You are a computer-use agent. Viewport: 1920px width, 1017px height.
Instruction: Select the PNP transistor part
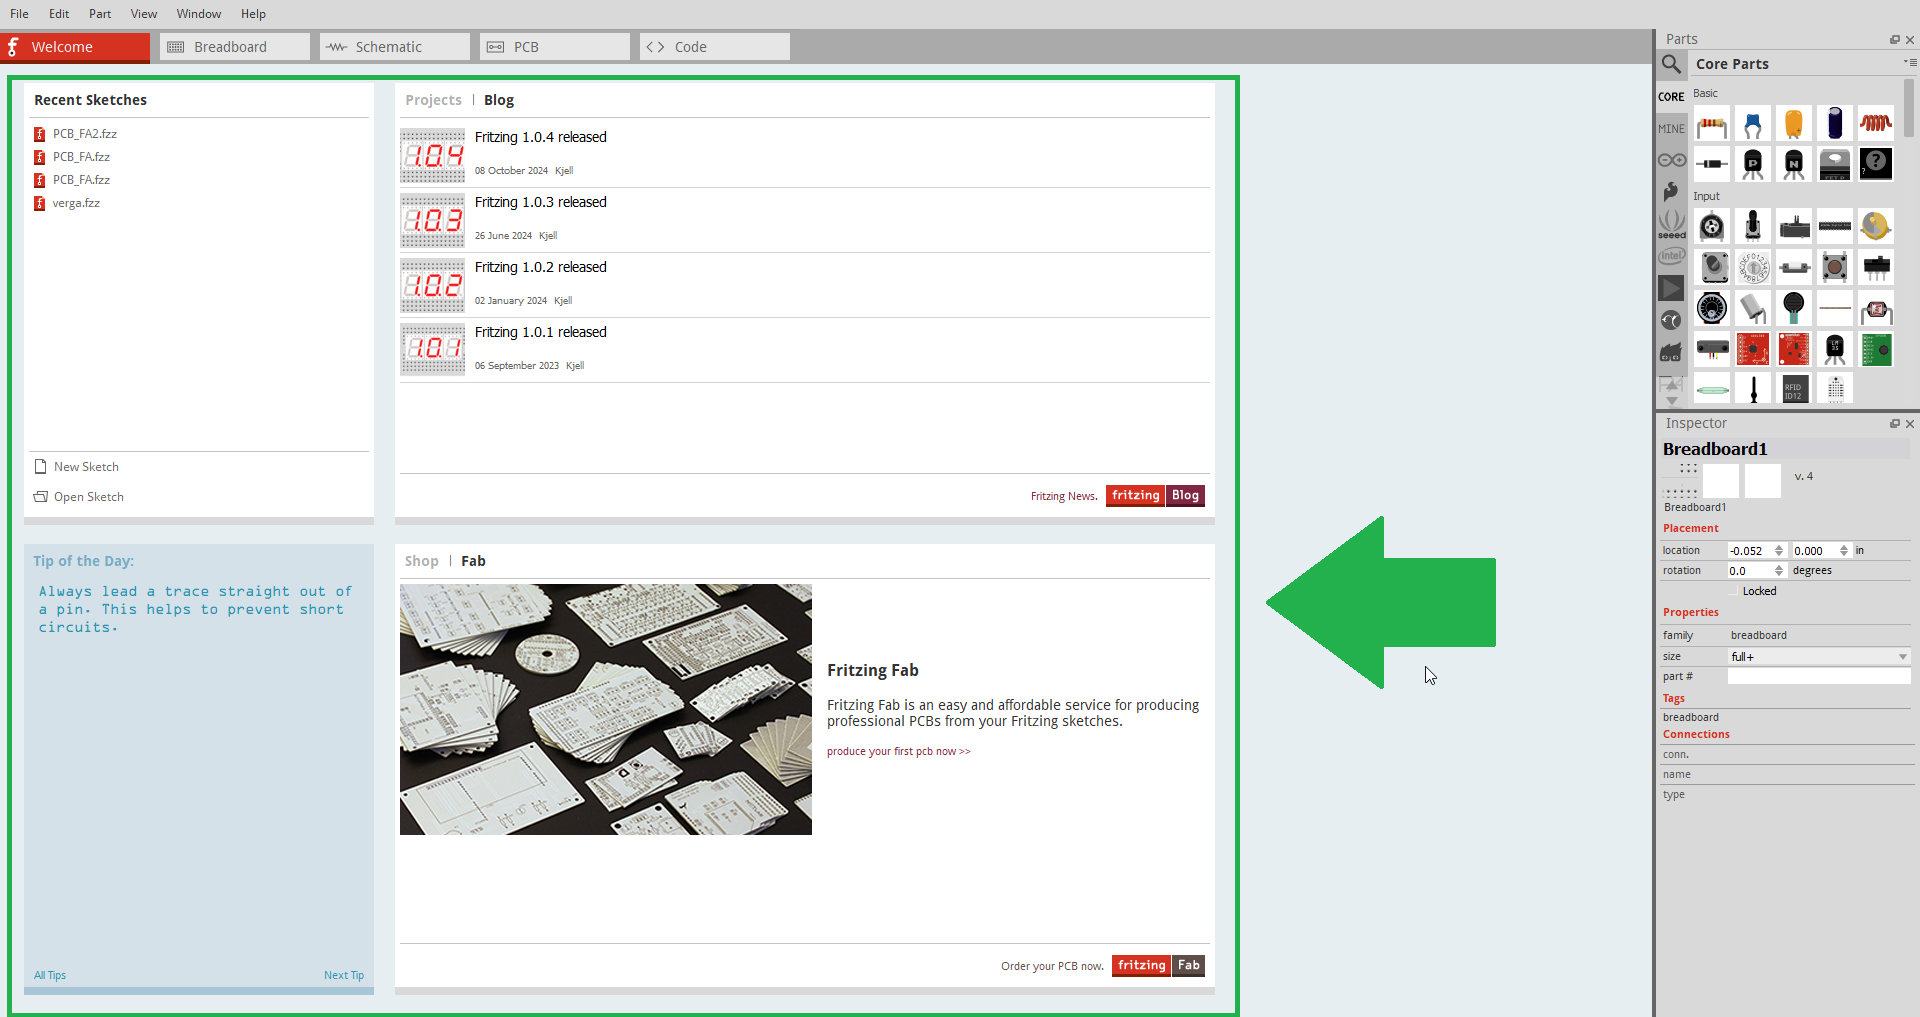click(x=1753, y=164)
